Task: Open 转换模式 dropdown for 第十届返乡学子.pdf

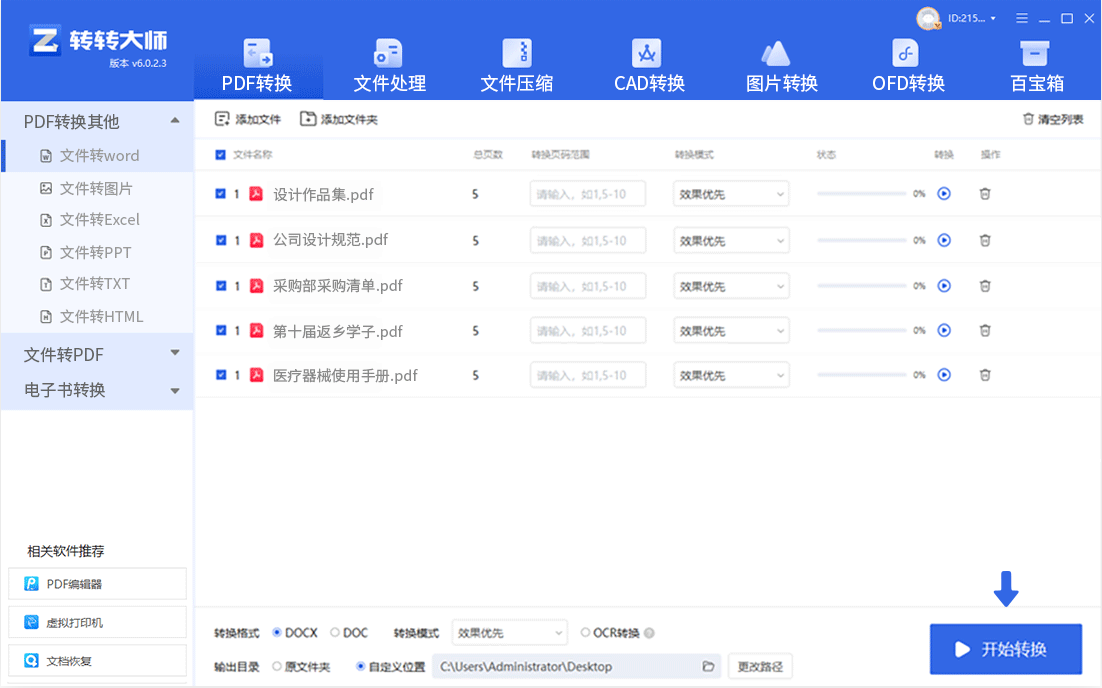Action: coord(731,331)
